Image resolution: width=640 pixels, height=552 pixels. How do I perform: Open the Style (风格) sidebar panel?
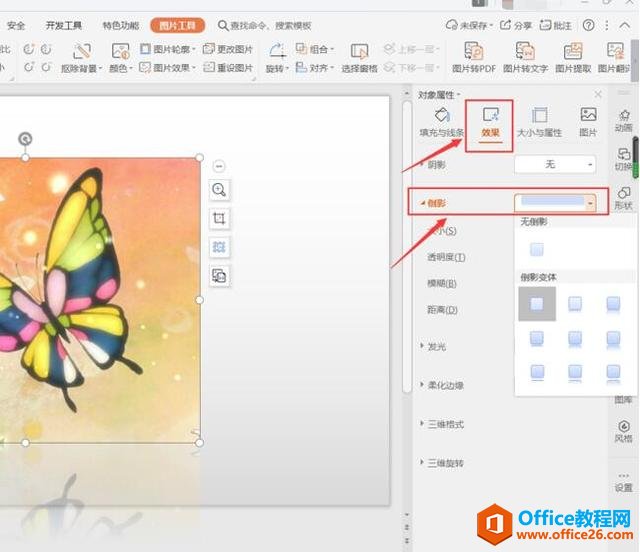point(624,431)
